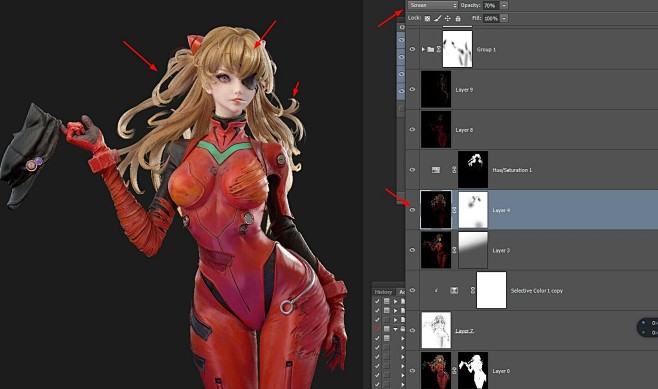This screenshot has height=389, width=658.
Task: Select the Layer 3 image thumbnail
Action: (x=436, y=250)
